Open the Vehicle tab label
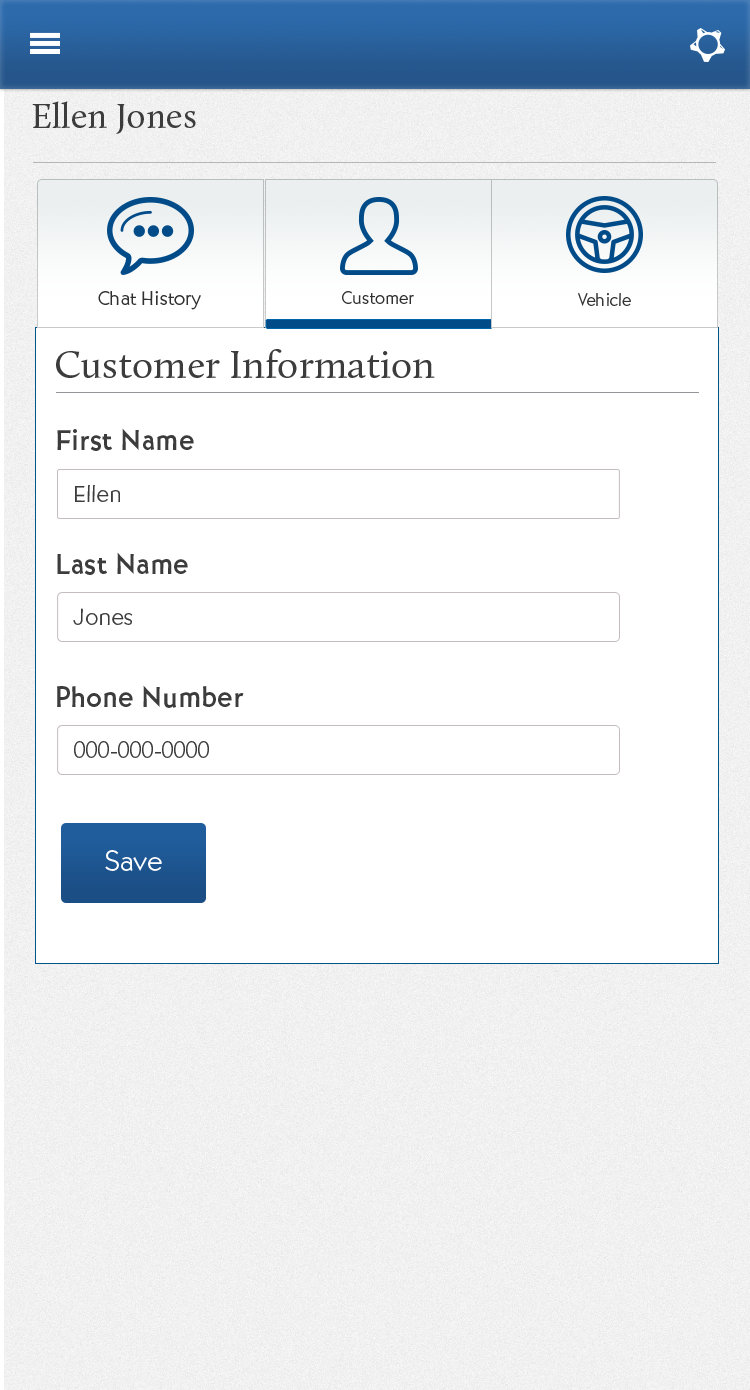Image resolution: width=750 pixels, height=1390 pixels. (604, 300)
